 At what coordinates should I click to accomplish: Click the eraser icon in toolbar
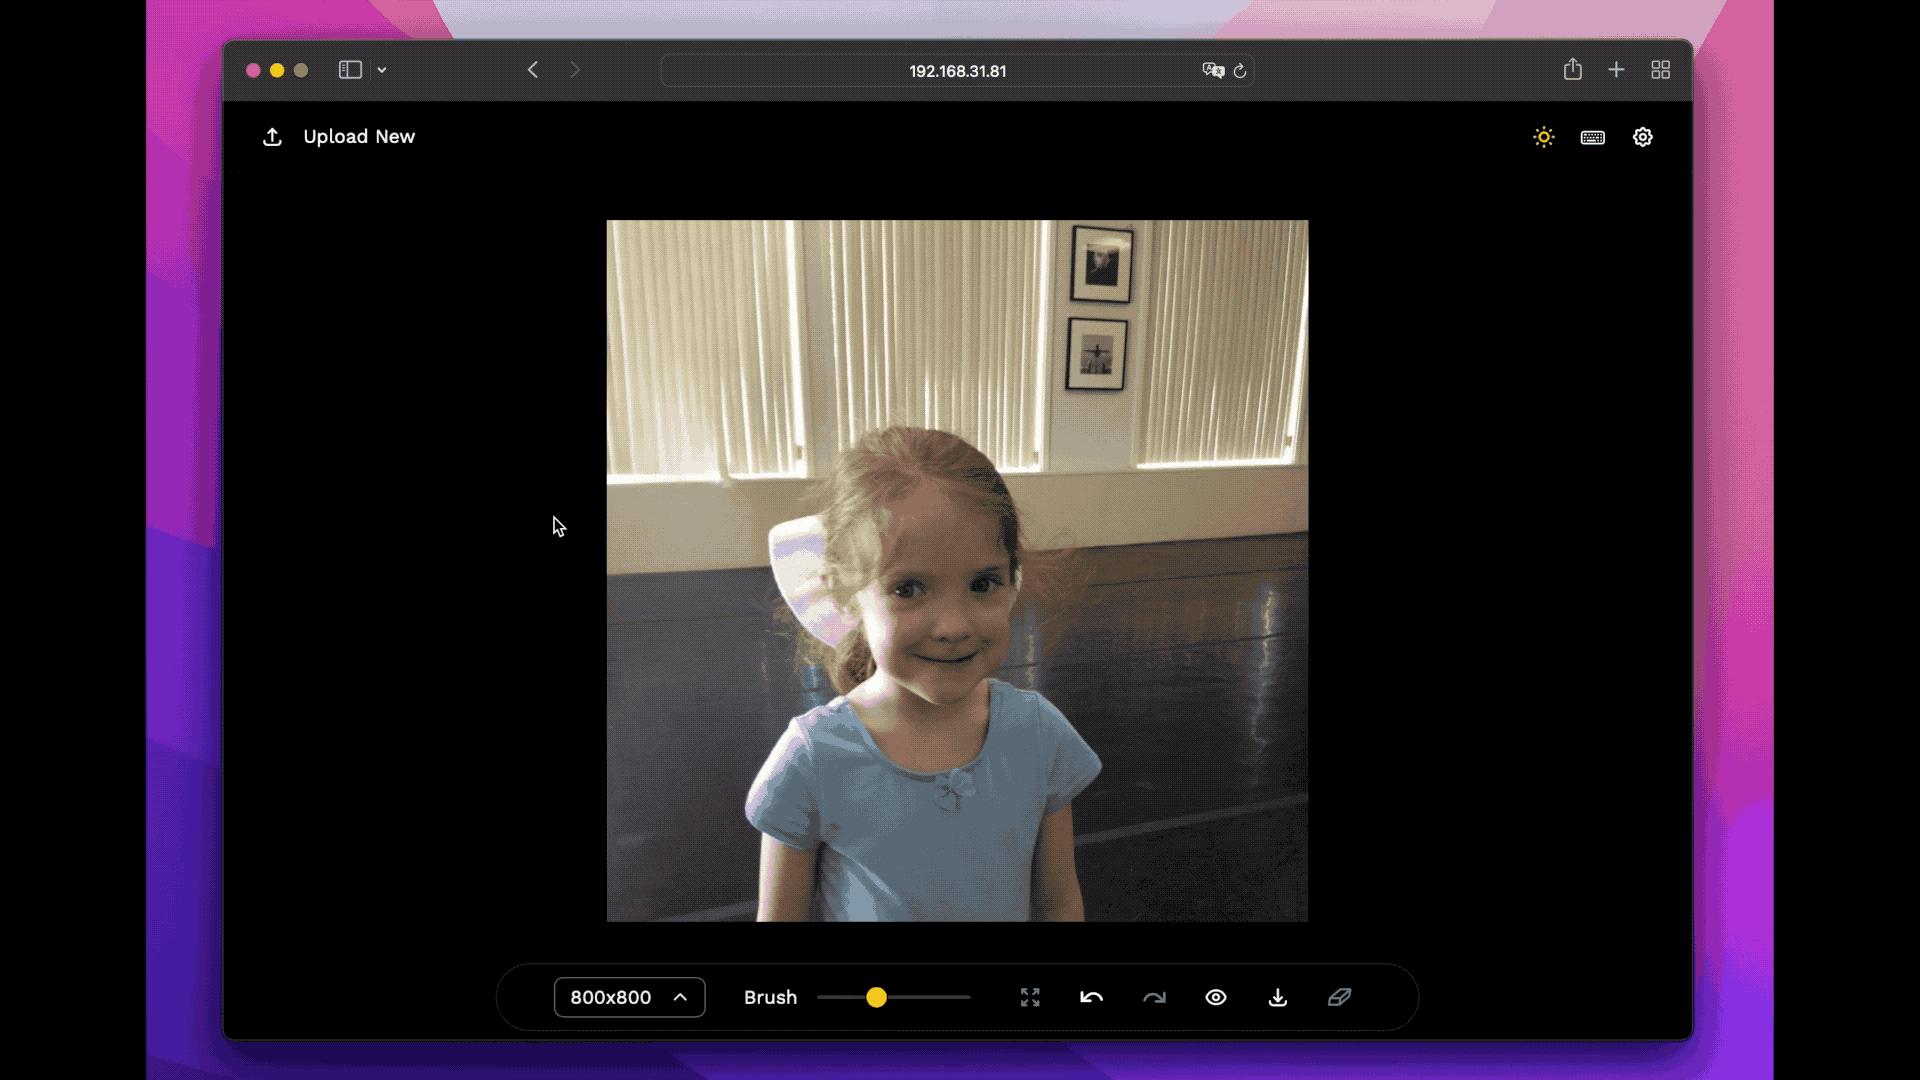1340,997
